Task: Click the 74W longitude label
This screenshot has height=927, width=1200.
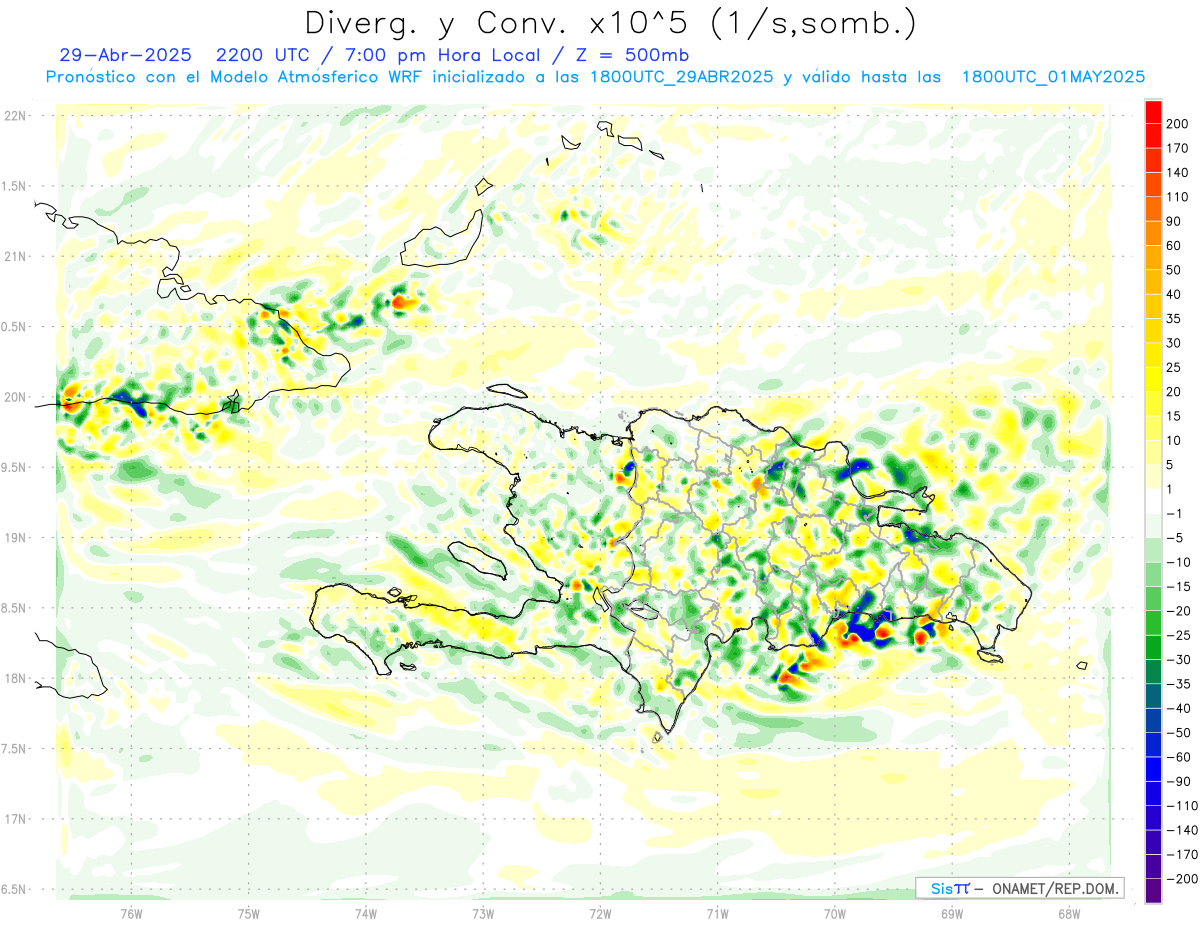Action: point(365,913)
